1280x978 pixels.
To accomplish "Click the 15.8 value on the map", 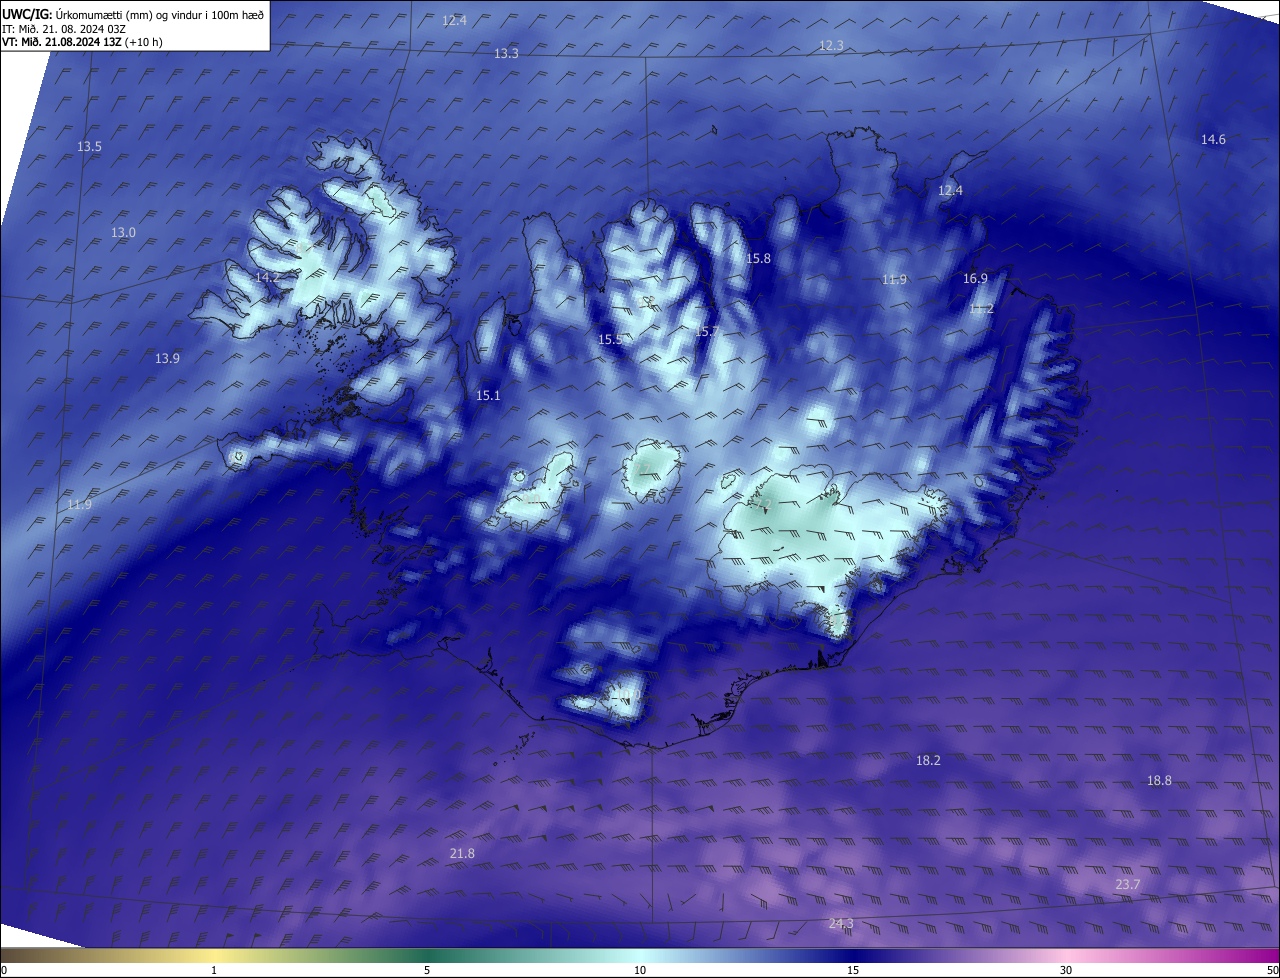I will tap(758, 259).
